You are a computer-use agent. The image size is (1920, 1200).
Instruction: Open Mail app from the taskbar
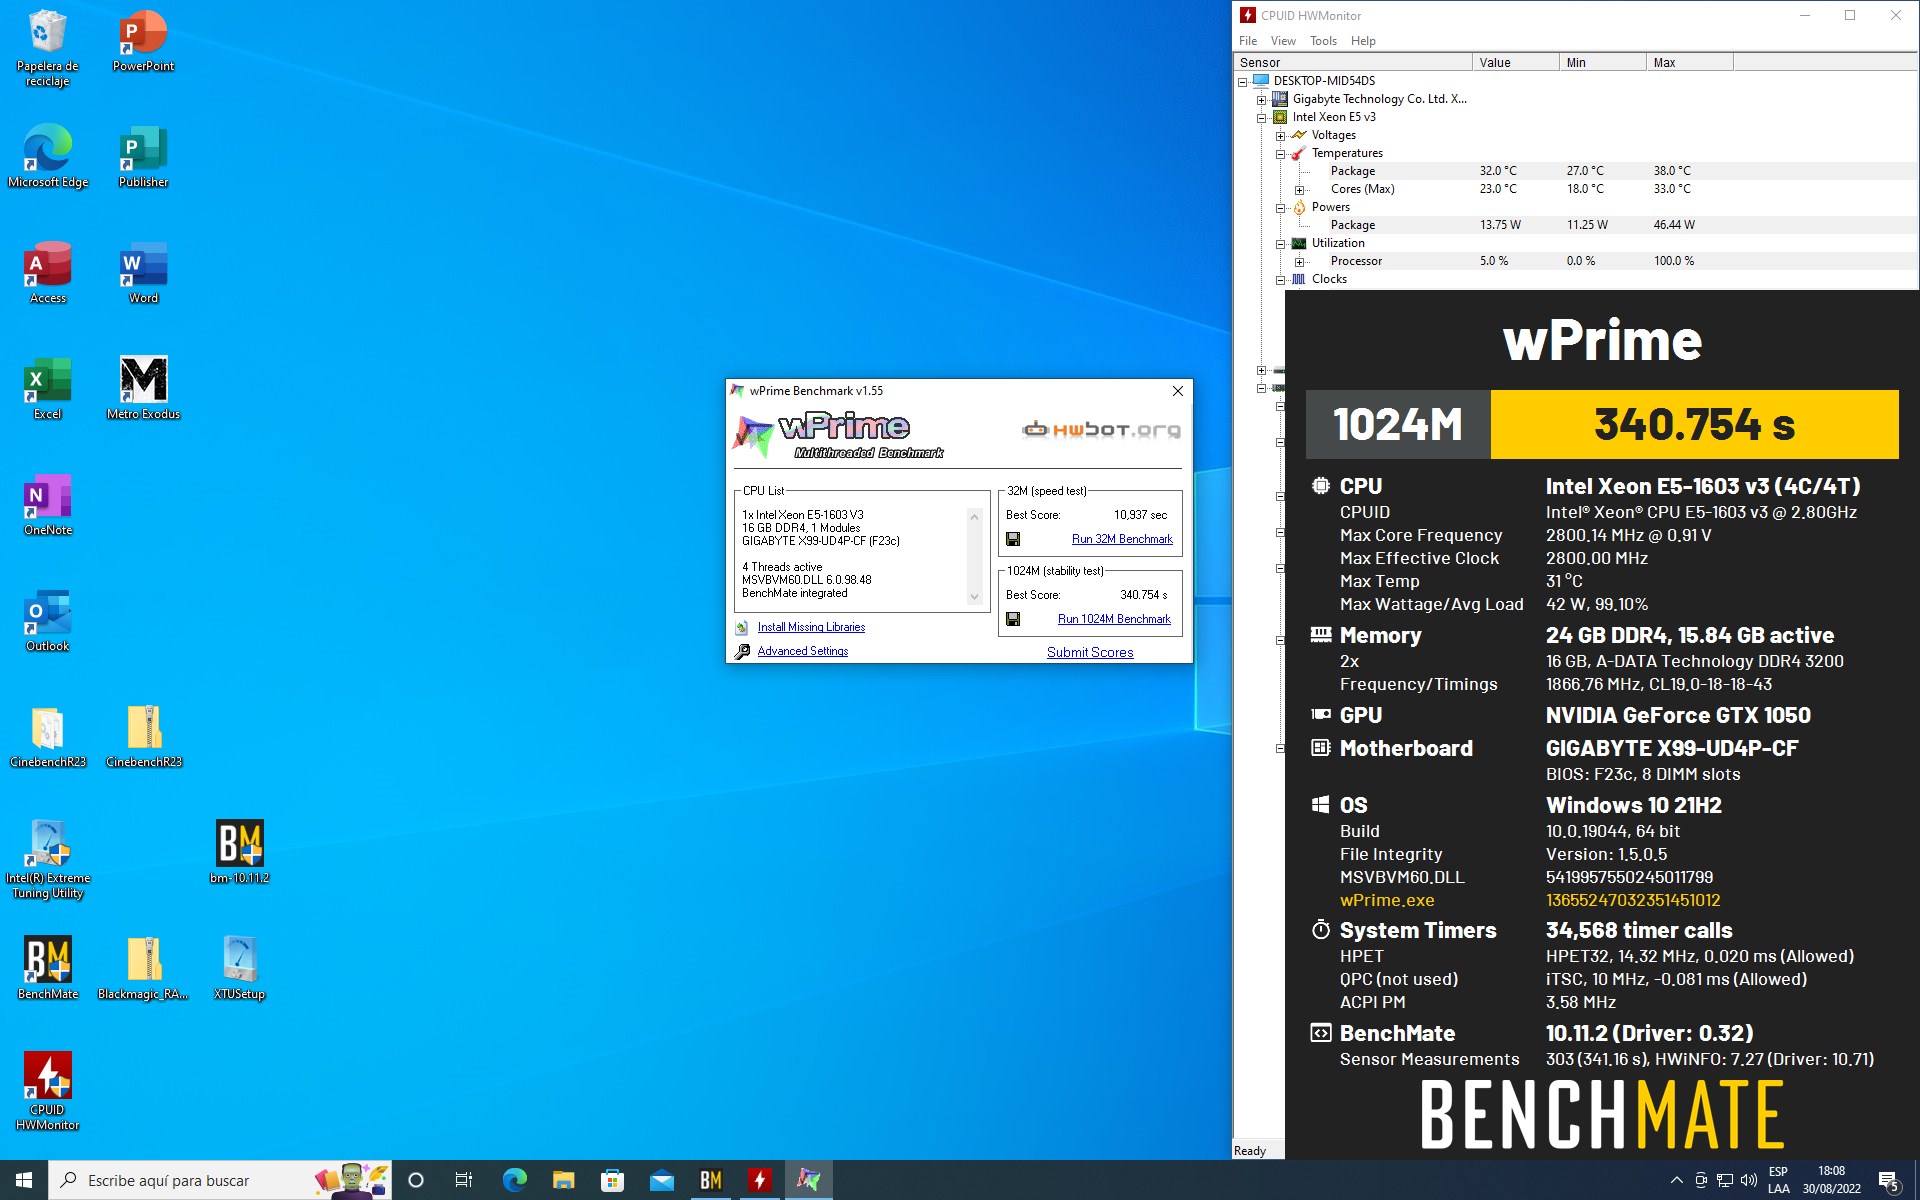662,1180
